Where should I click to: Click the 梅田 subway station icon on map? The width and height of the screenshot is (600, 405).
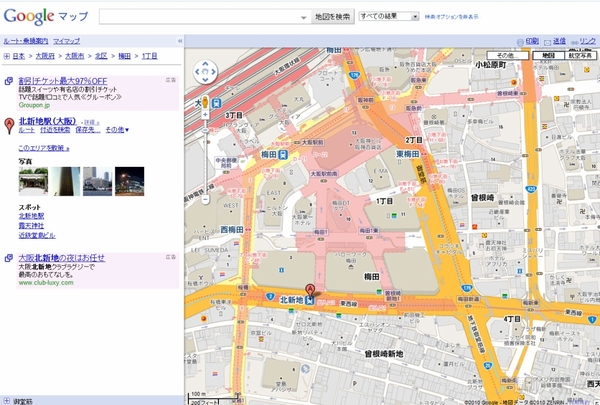[x=283, y=155]
